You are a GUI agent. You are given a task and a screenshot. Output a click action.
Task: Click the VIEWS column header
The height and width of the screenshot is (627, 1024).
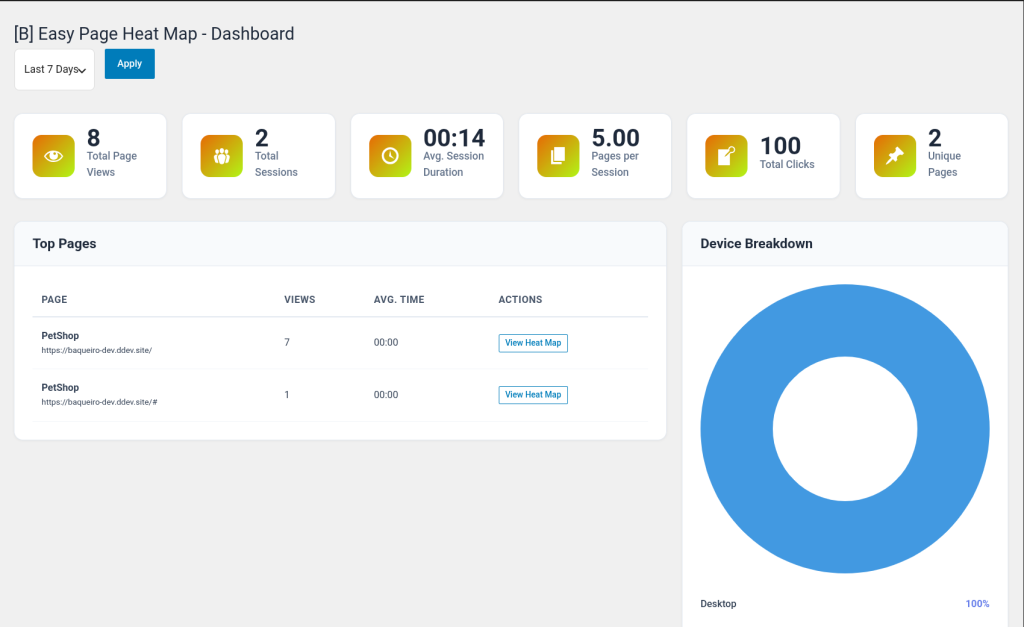click(300, 300)
